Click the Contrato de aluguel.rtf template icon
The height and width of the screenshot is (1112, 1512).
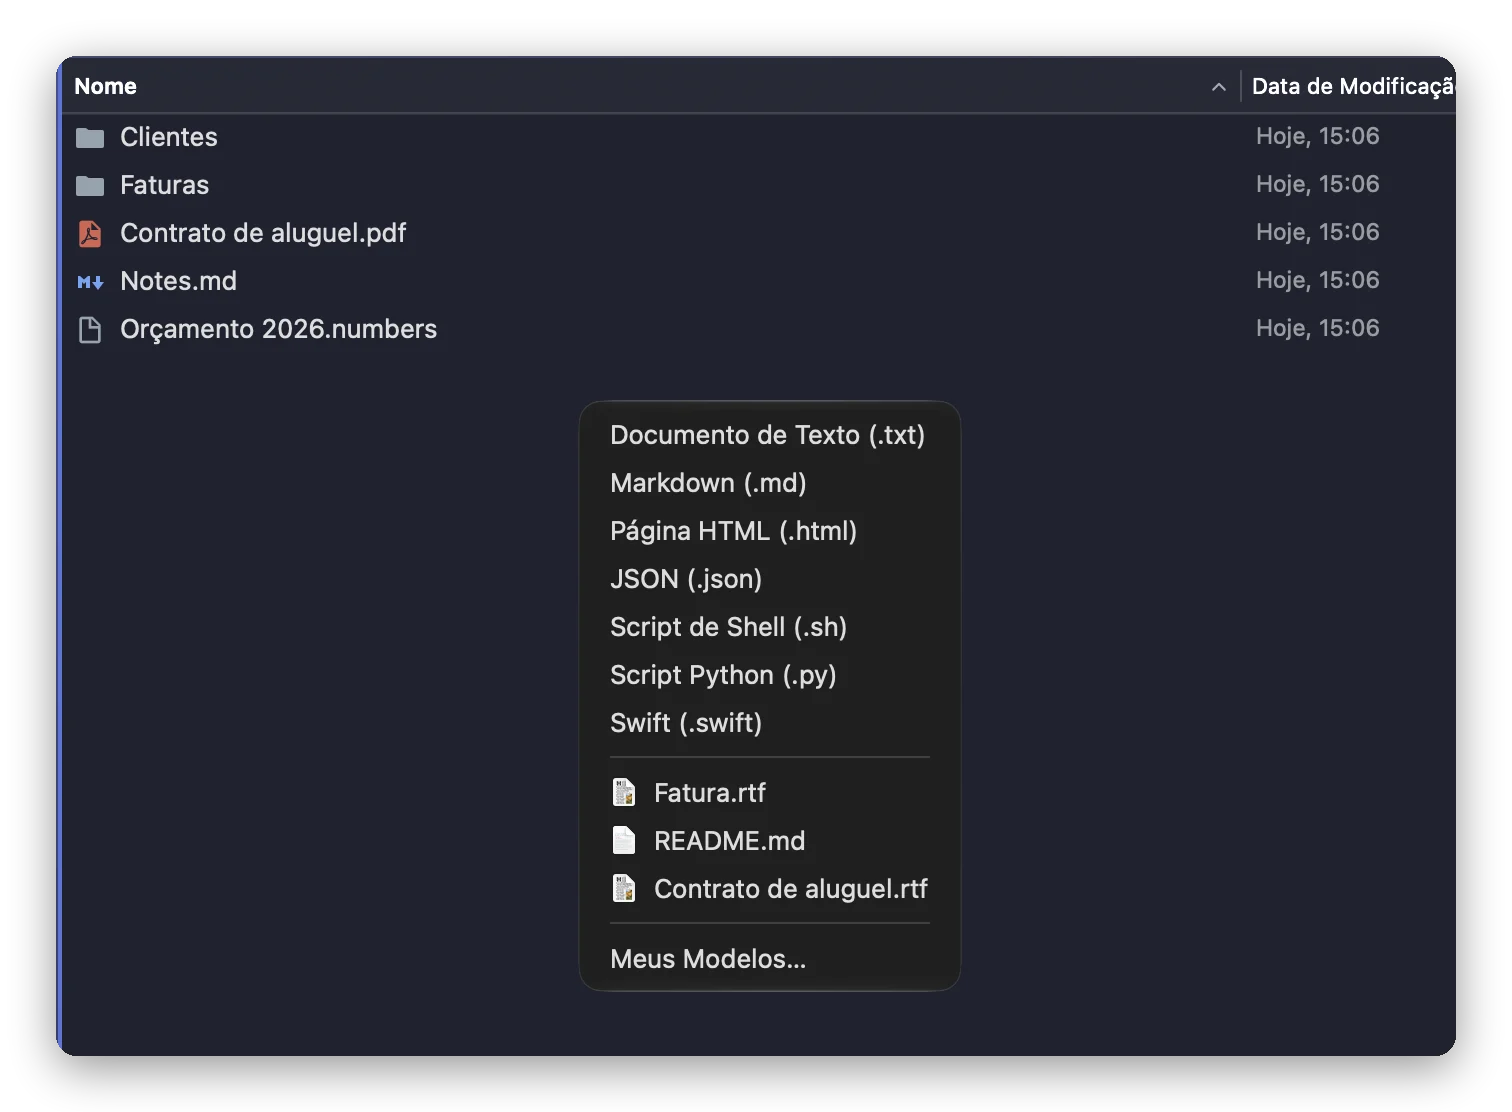tap(624, 889)
